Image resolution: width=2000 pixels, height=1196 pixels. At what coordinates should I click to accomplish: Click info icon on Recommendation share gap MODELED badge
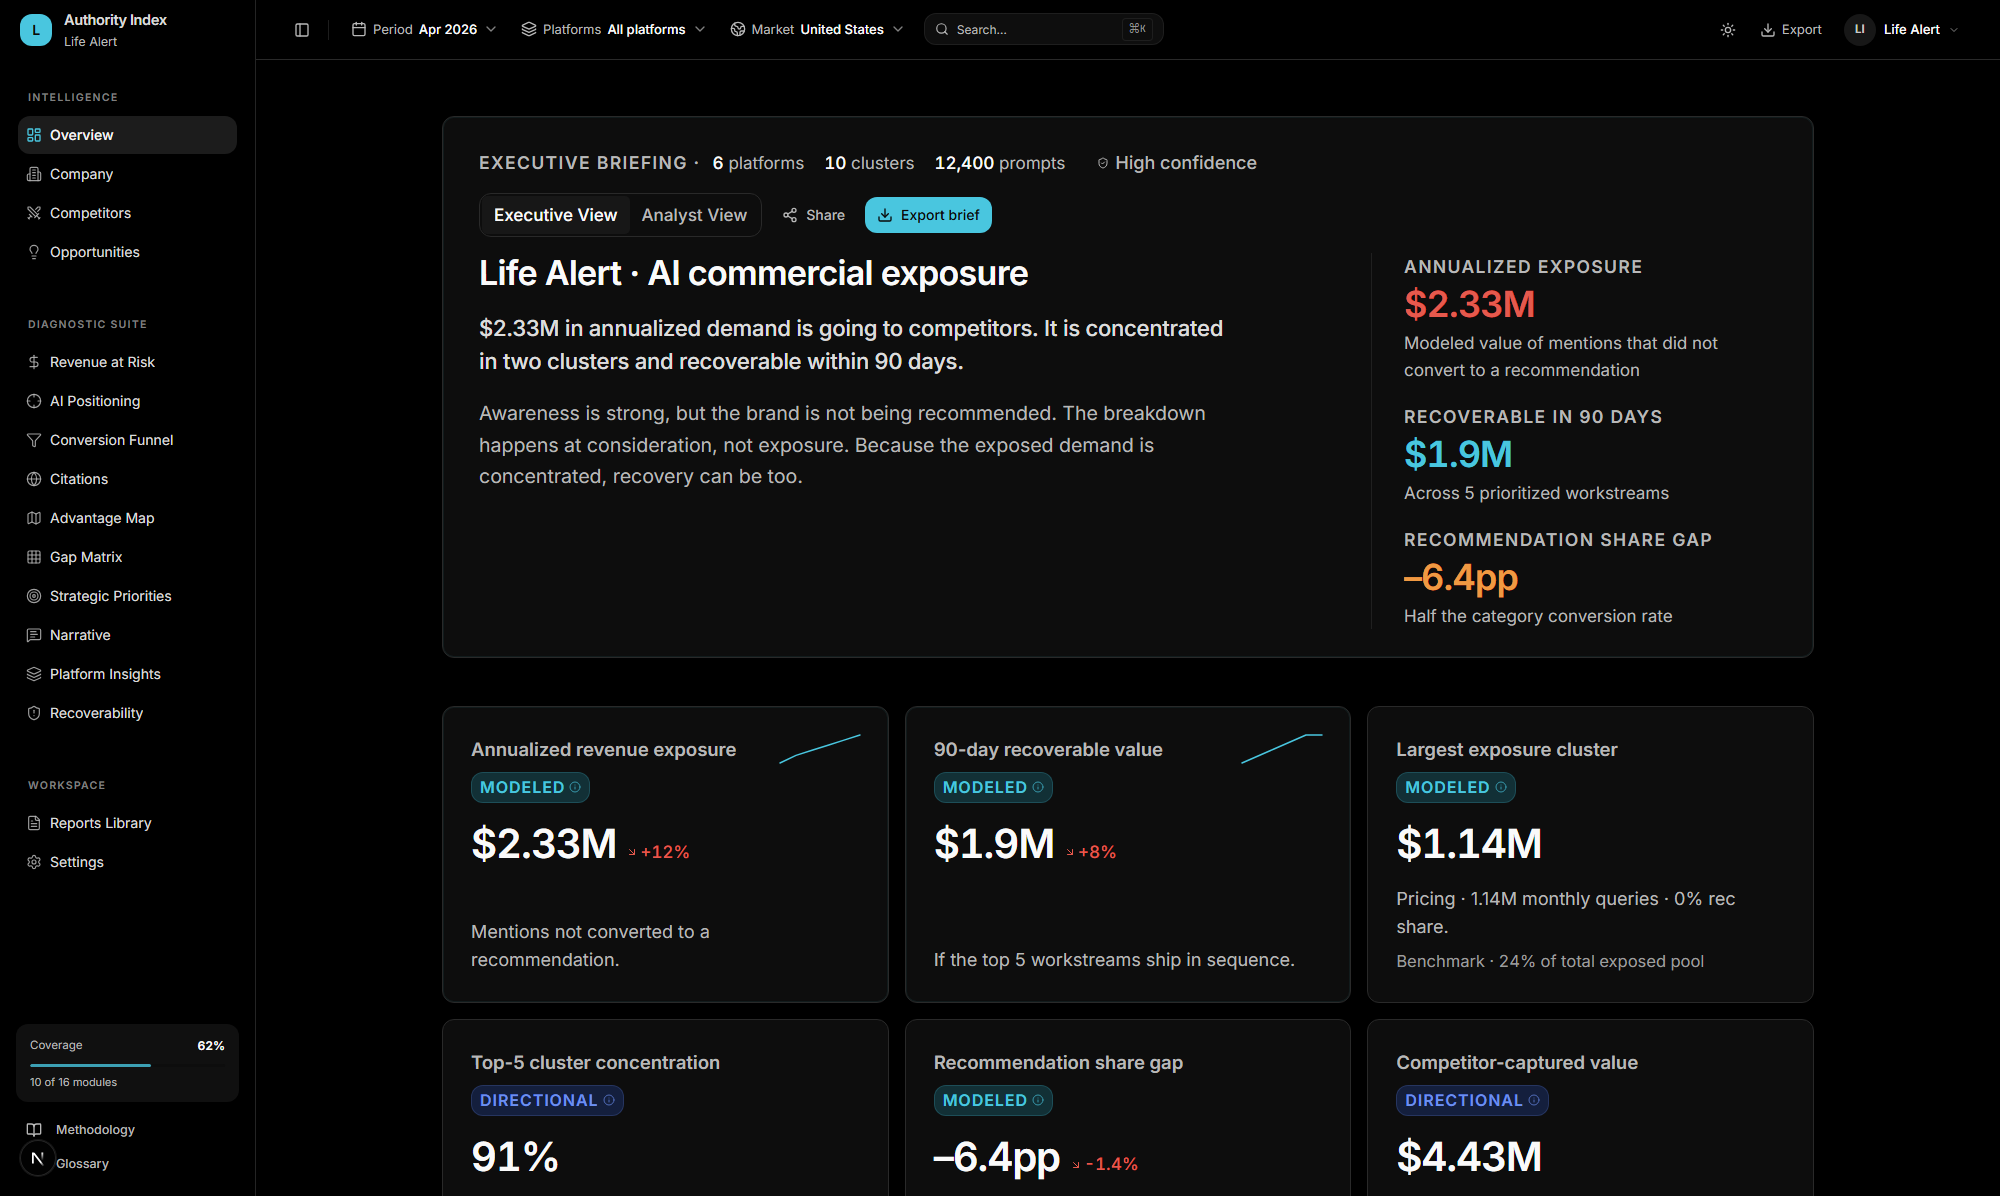pos(1038,1100)
